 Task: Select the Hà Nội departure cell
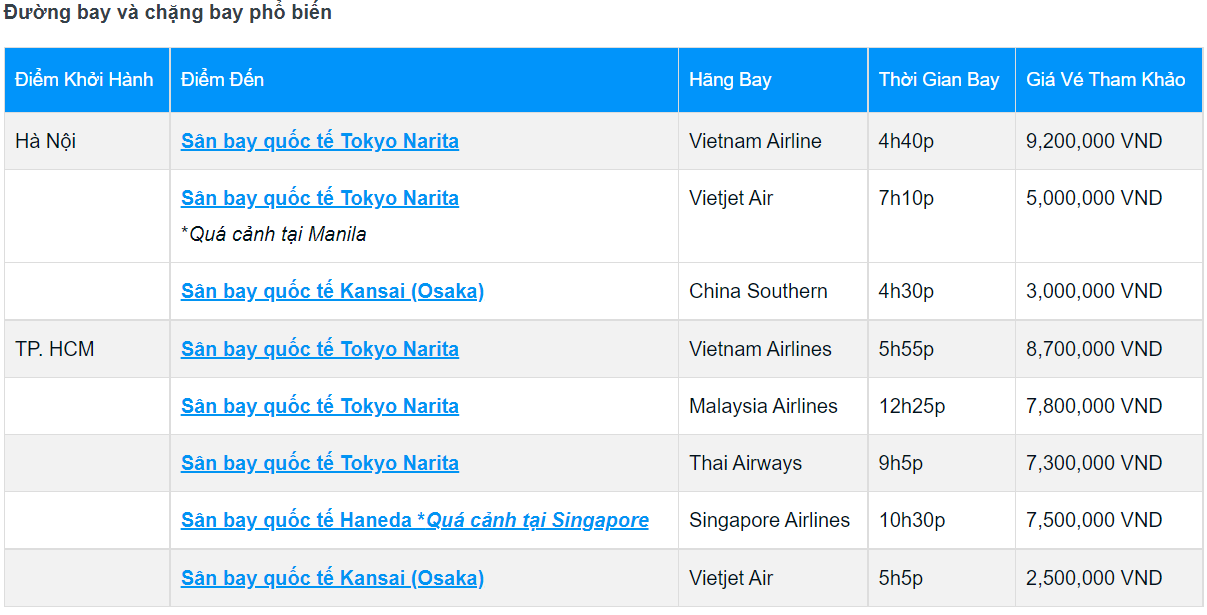tap(46, 141)
